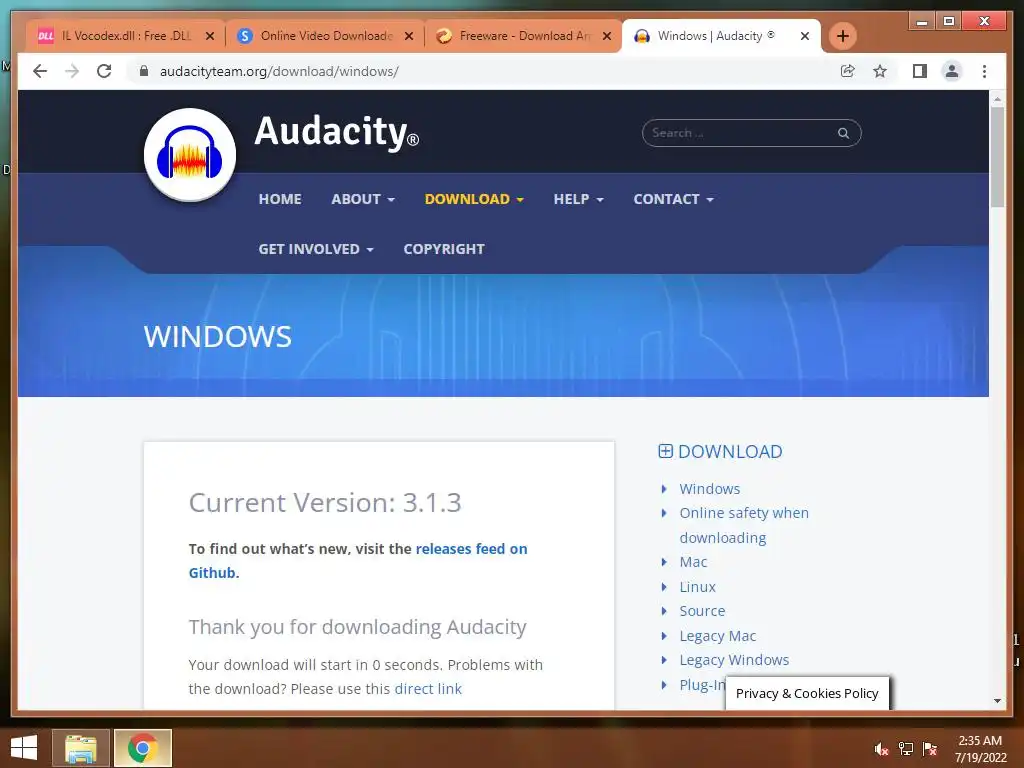Close the IL Vocodex.dll tab
1024x768 pixels.
210,36
